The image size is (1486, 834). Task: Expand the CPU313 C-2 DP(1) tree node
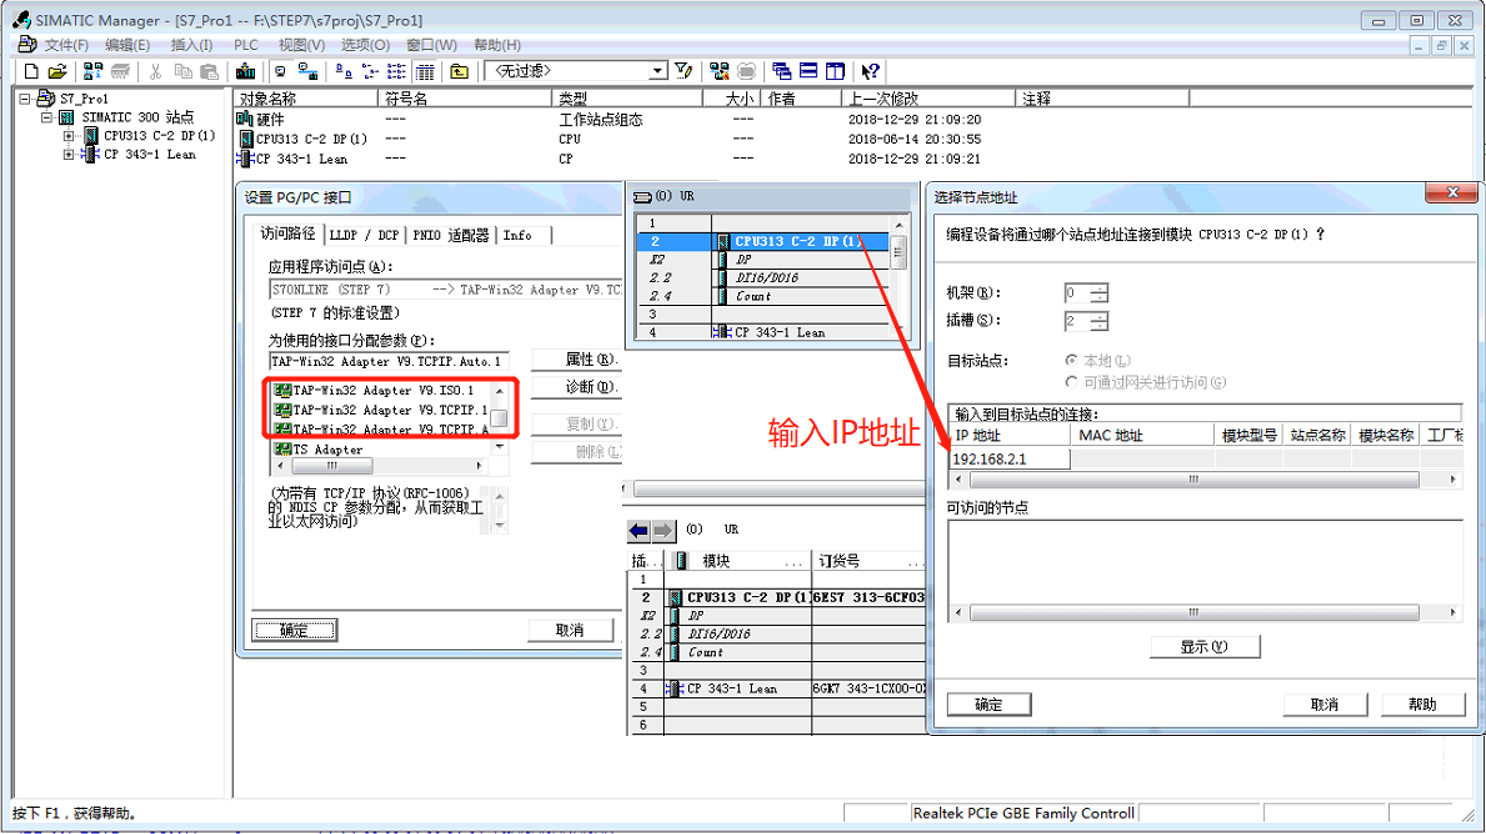pyautogui.click(x=68, y=136)
